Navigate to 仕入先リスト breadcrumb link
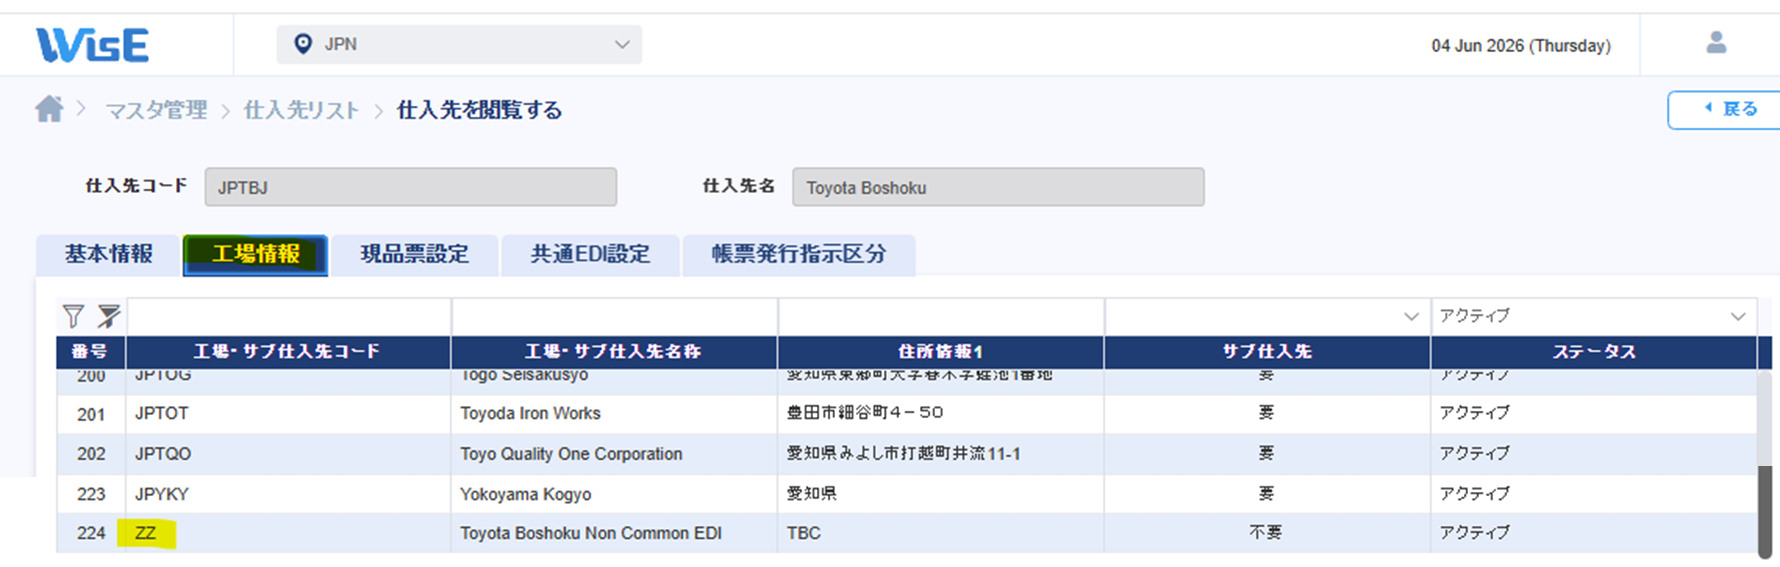This screenshot has width=1780, height=567. [301, 110]
